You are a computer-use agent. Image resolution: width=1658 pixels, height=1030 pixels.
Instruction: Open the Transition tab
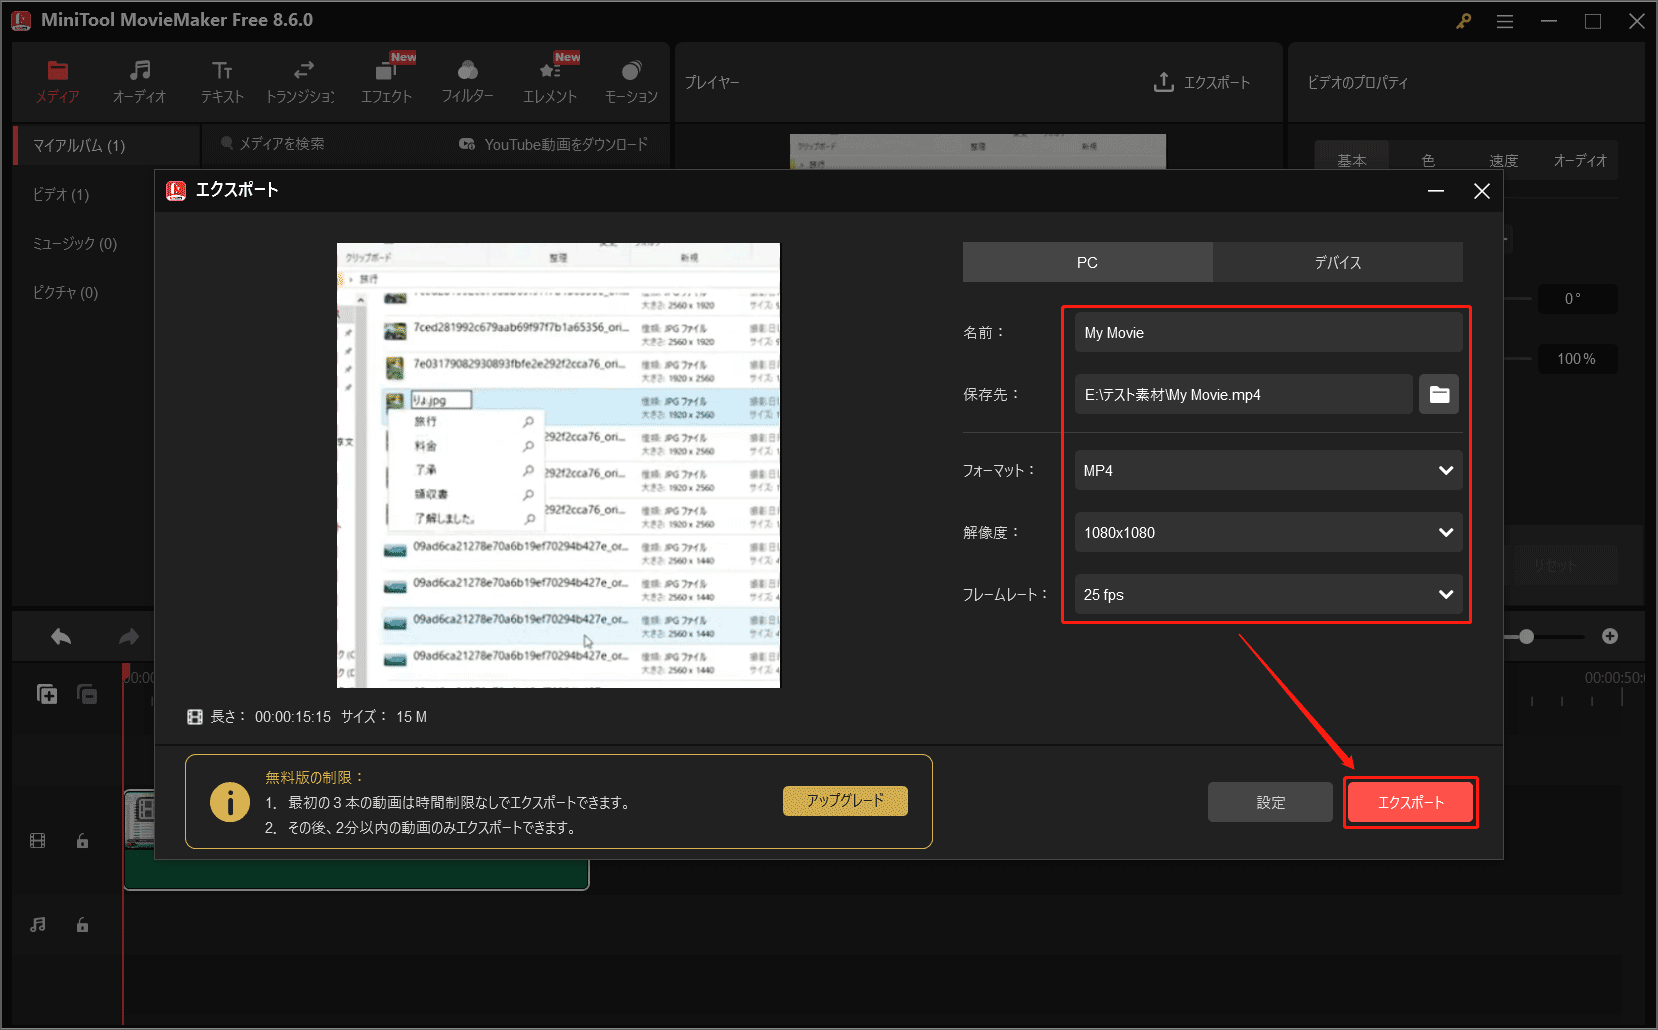tap(303, 81)
